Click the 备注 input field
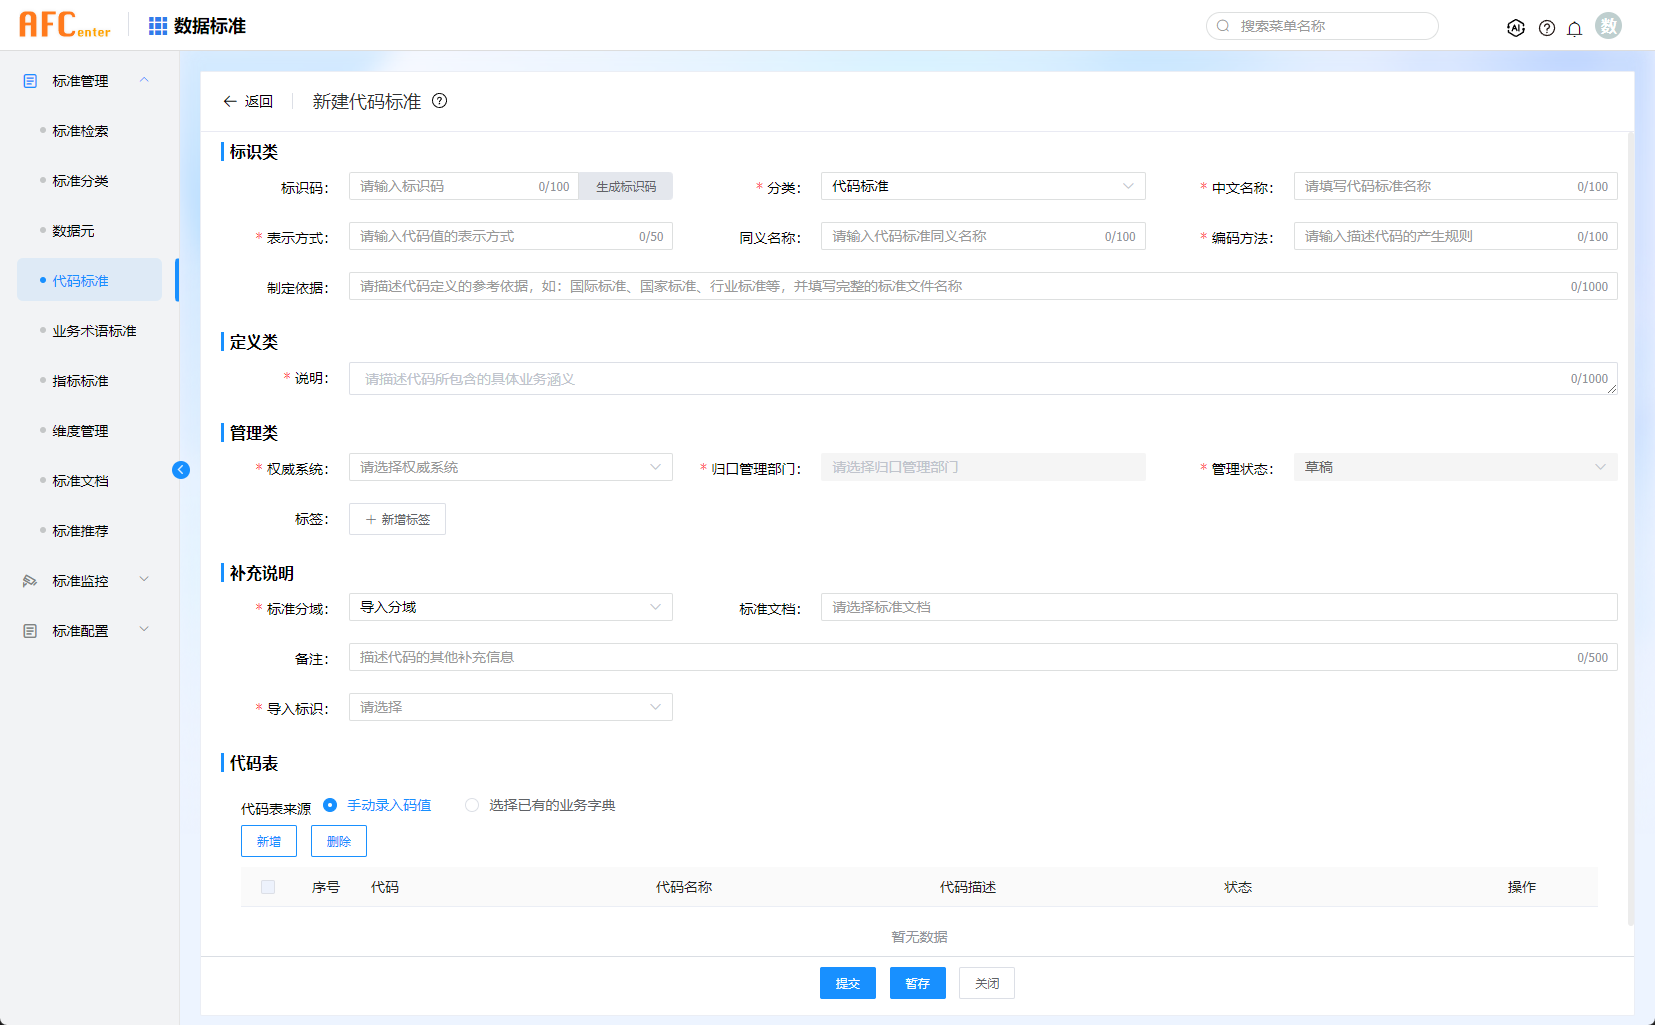 983,657
